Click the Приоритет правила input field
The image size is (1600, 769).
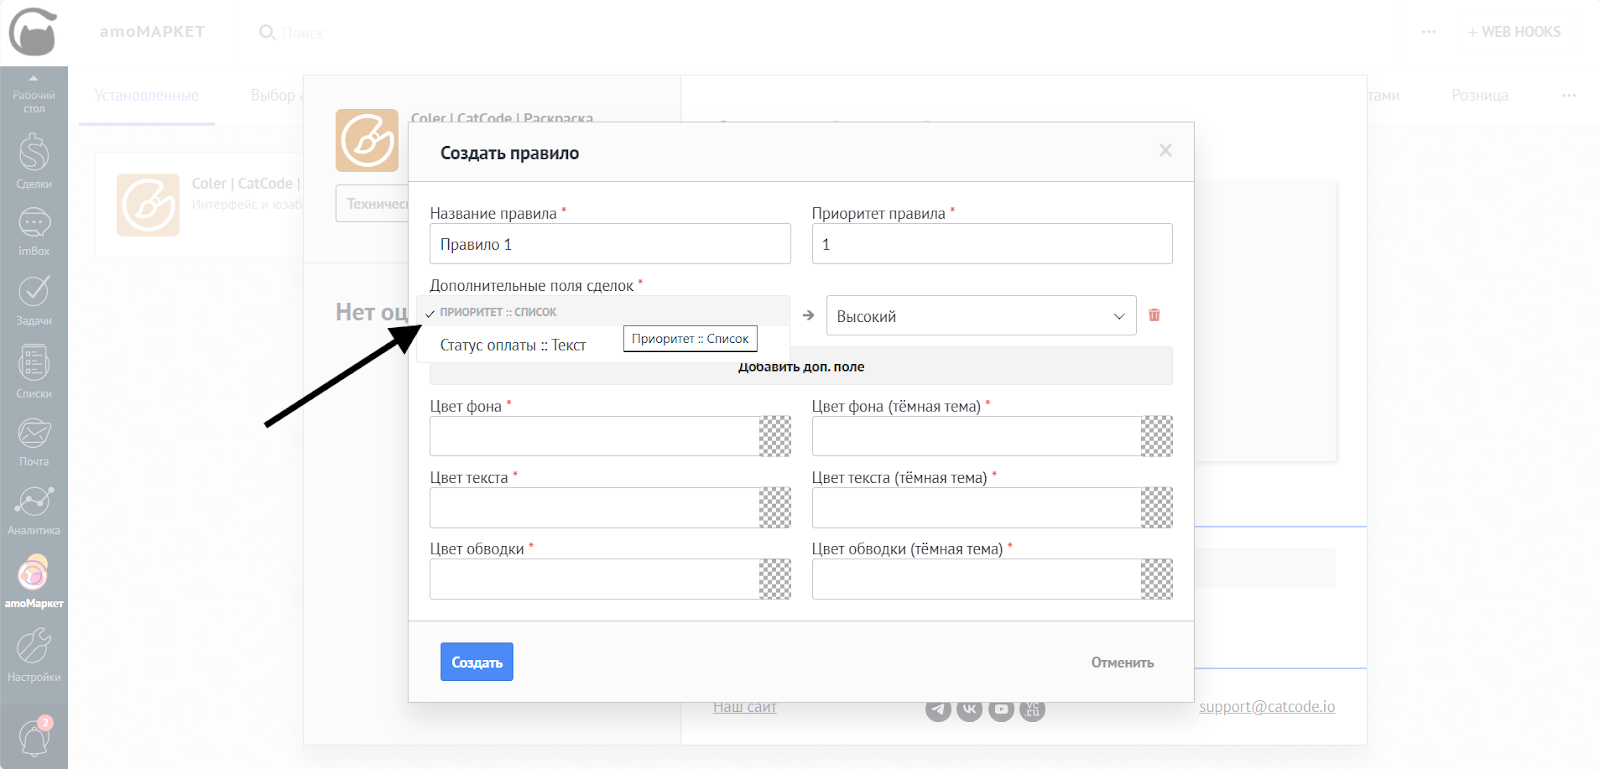click(x=991, y=244)
